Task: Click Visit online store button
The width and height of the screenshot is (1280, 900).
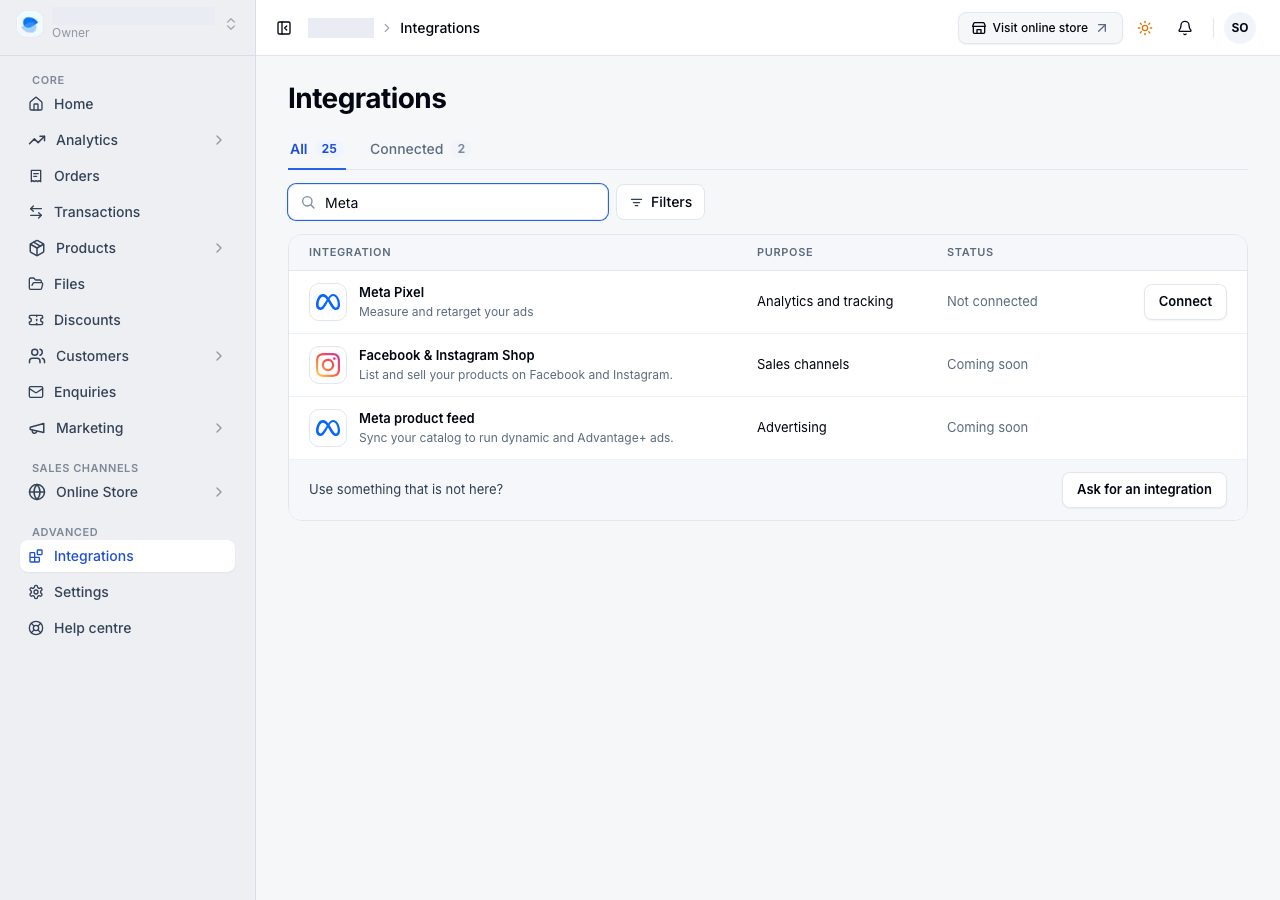Action: pyautogui.click(x=1040, y=28)
